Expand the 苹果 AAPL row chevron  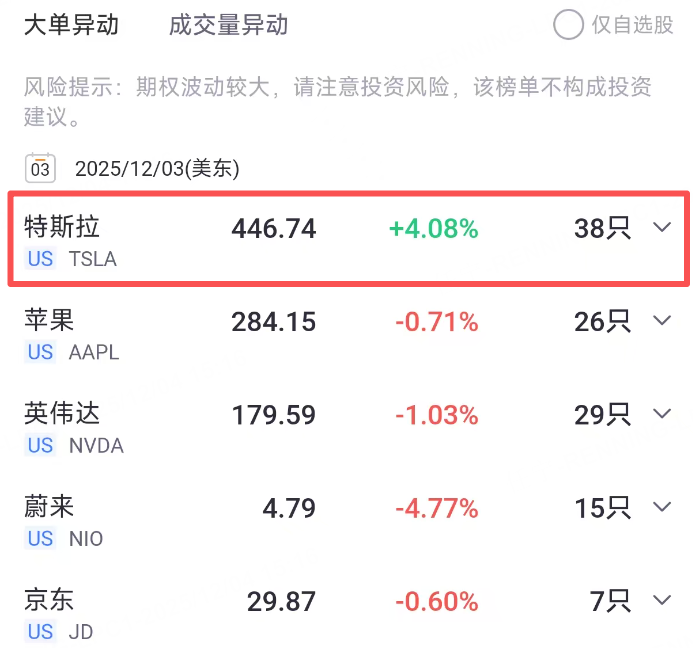662,321
